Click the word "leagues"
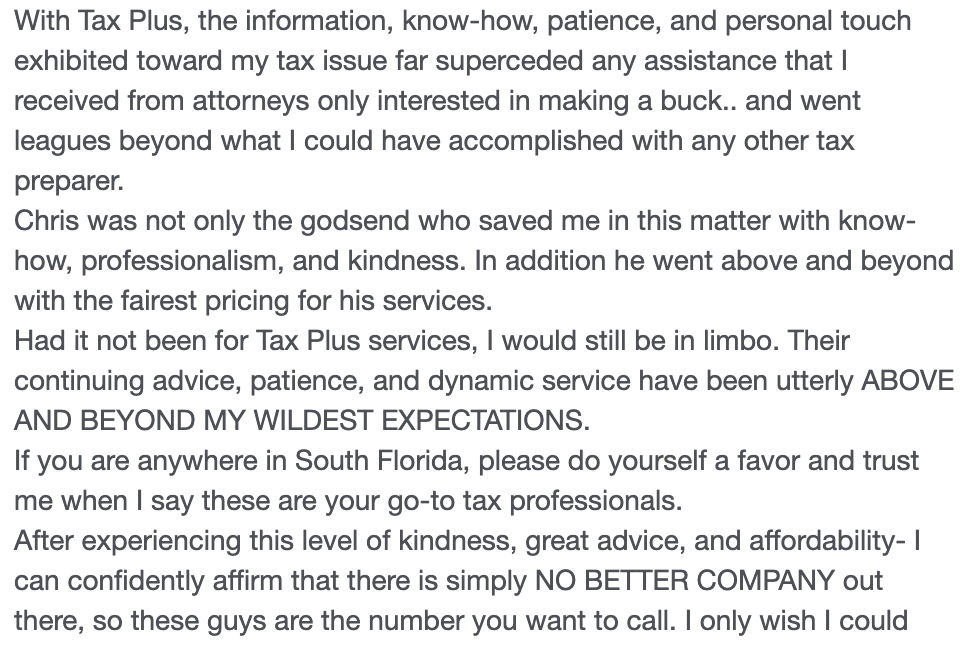 62,140
